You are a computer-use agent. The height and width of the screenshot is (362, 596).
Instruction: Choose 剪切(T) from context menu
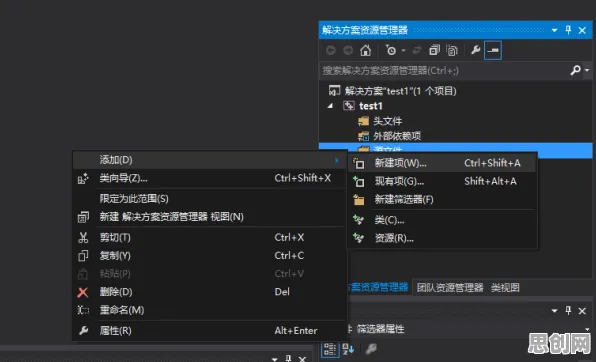tap(209, 237)
